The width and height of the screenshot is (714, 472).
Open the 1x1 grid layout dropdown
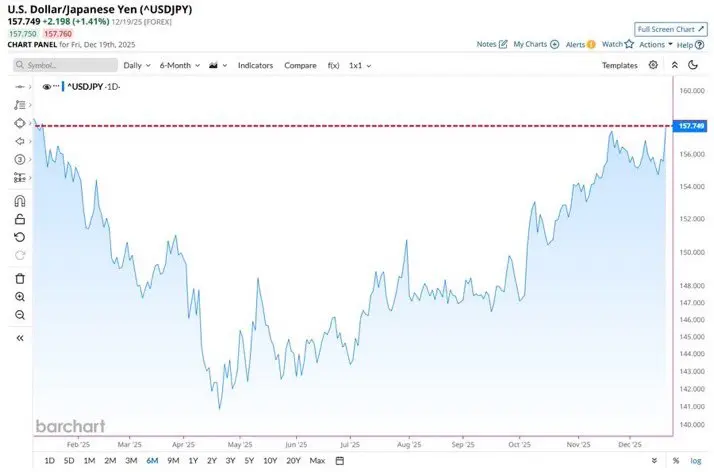coord(360,65)
